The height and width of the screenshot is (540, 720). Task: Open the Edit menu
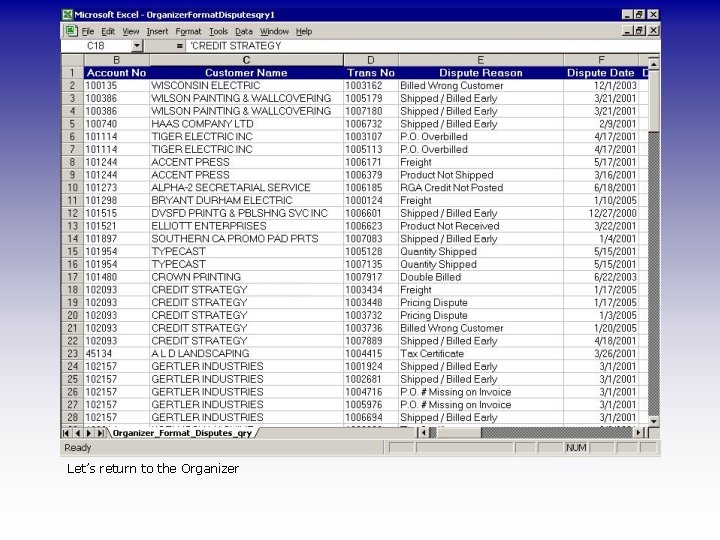pos(108,32)
